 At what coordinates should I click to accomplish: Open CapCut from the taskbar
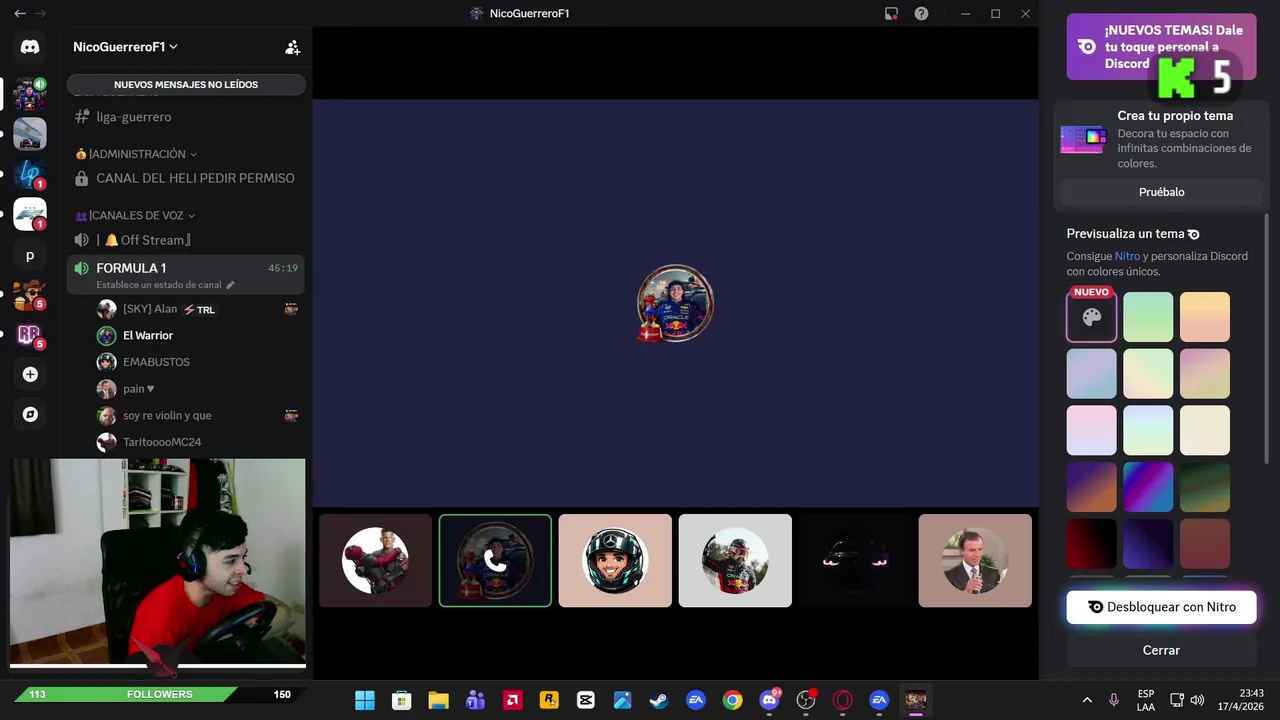(x=586, y=700)
